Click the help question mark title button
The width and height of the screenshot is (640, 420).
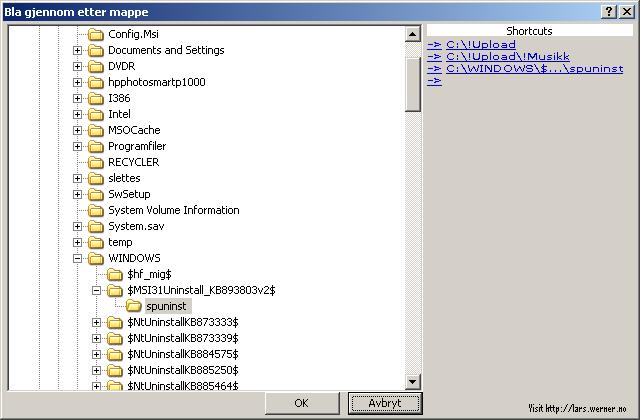pos(609,11)
